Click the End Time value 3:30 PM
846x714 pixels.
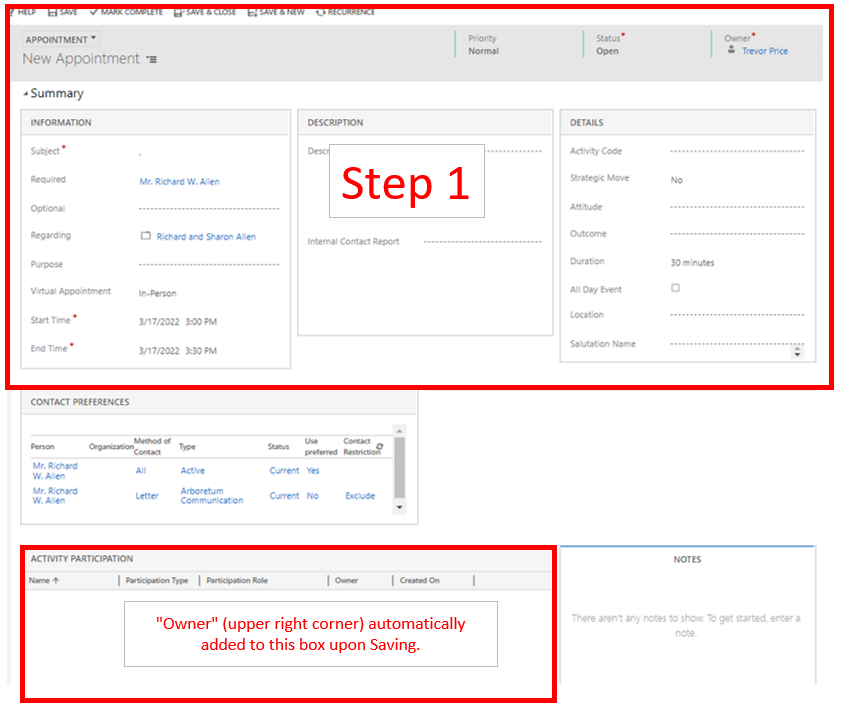click(x=201, y=351)
